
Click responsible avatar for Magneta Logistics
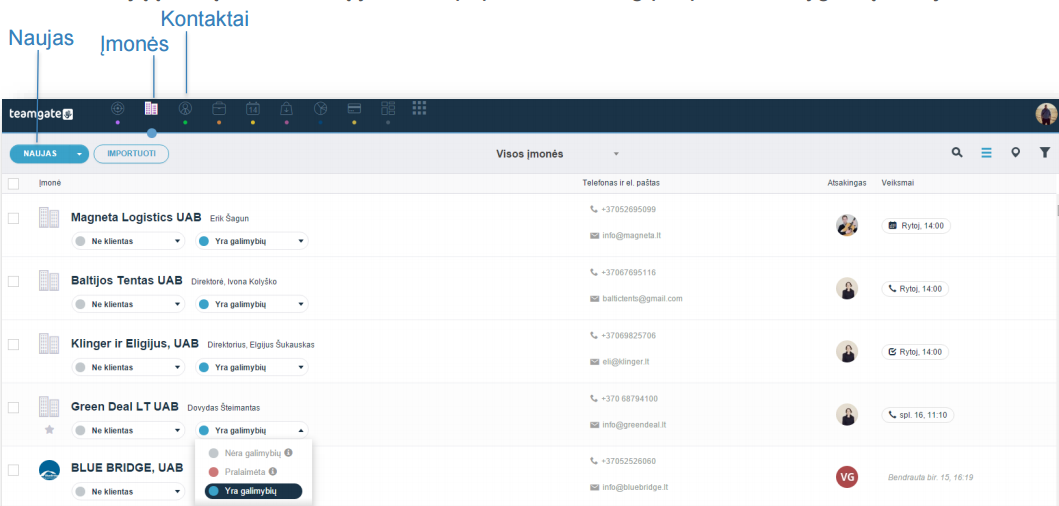pos(847,225)
